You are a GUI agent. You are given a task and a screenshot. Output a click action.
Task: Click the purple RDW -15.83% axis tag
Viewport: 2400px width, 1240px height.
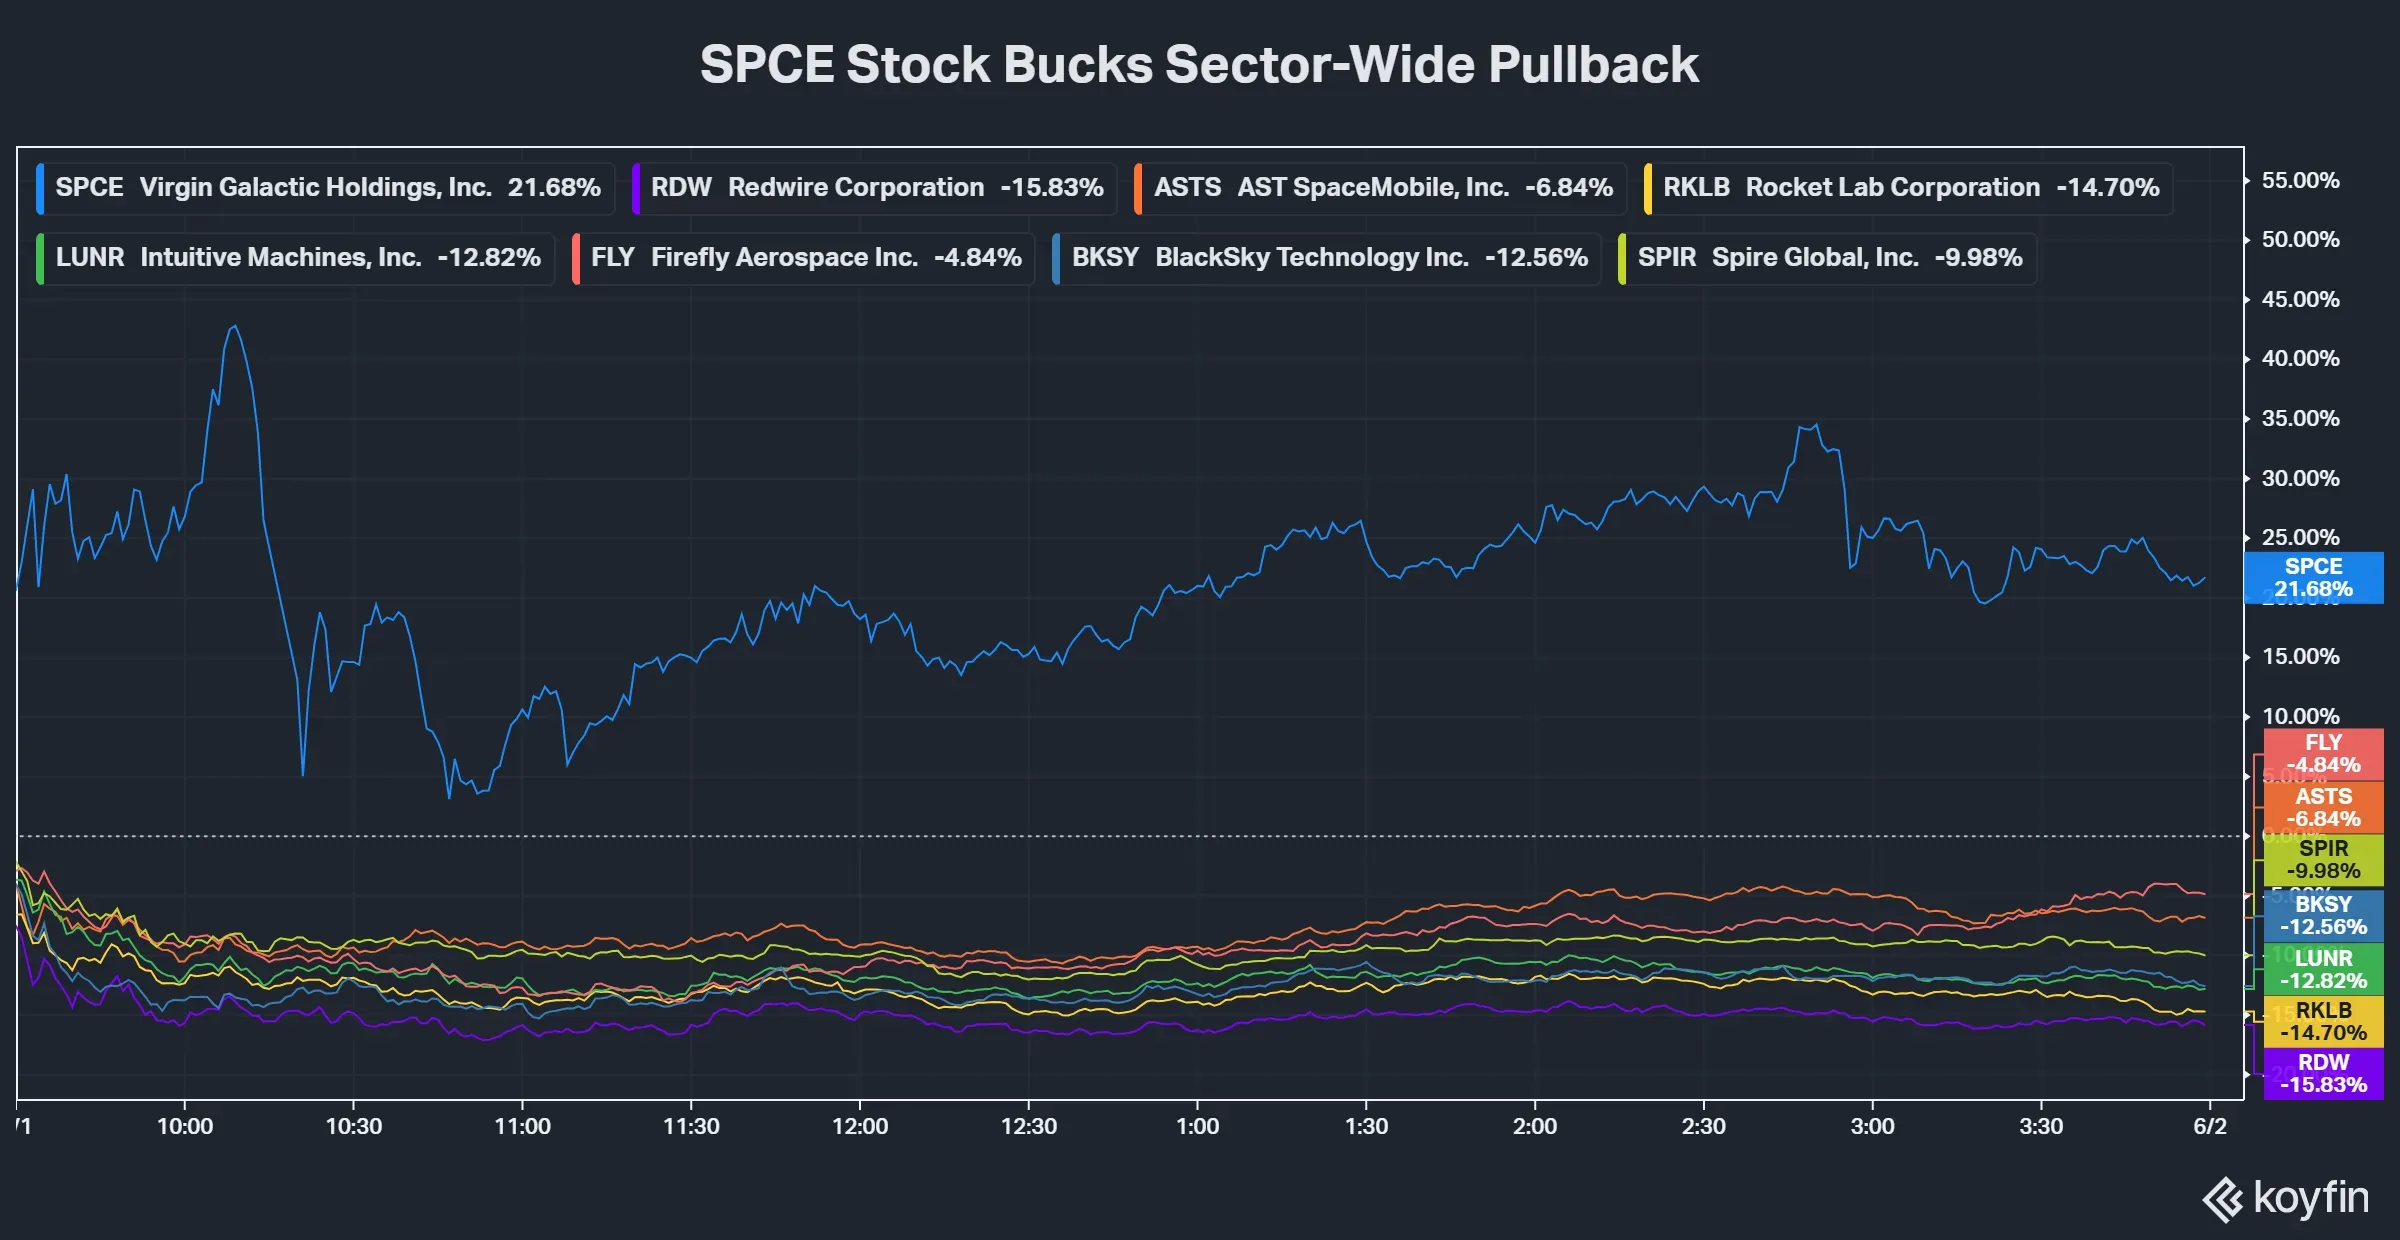pos(2323,1074)
